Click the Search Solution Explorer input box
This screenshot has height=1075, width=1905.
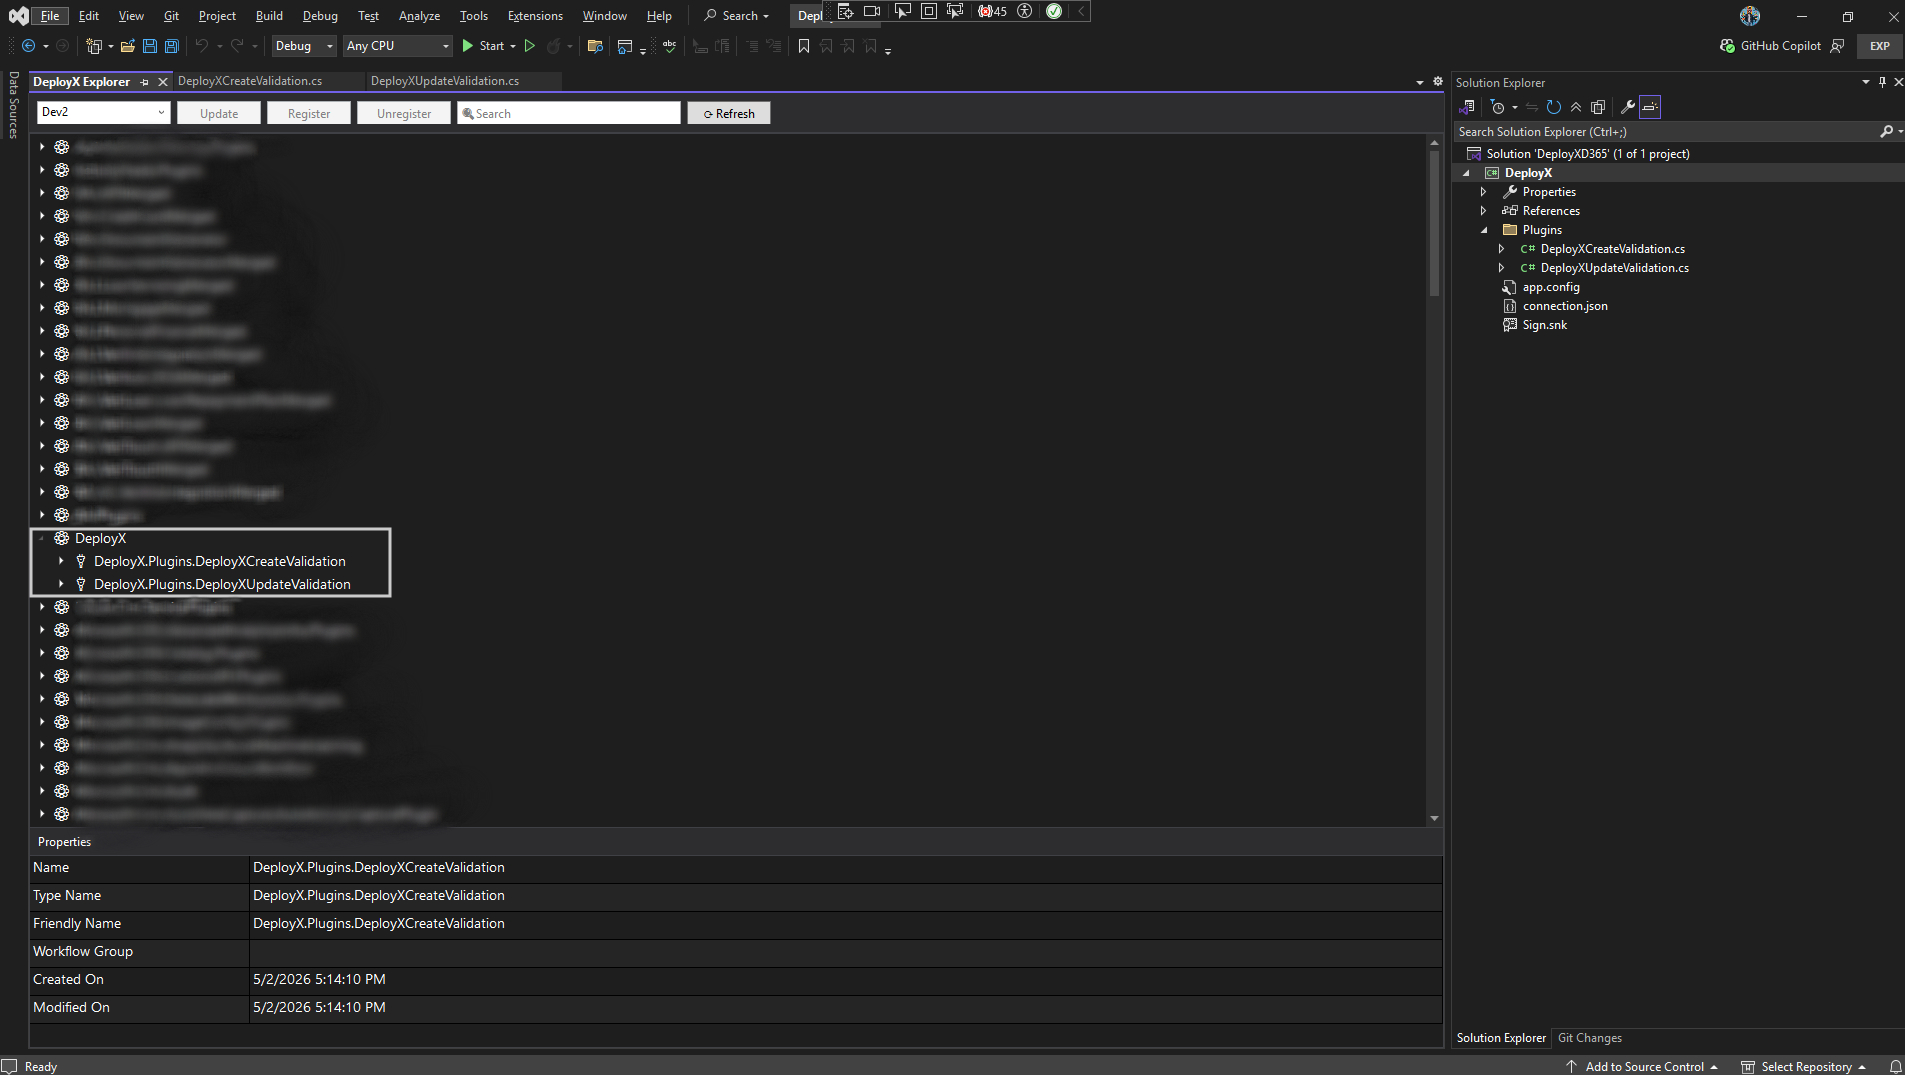coord(1667,132)
